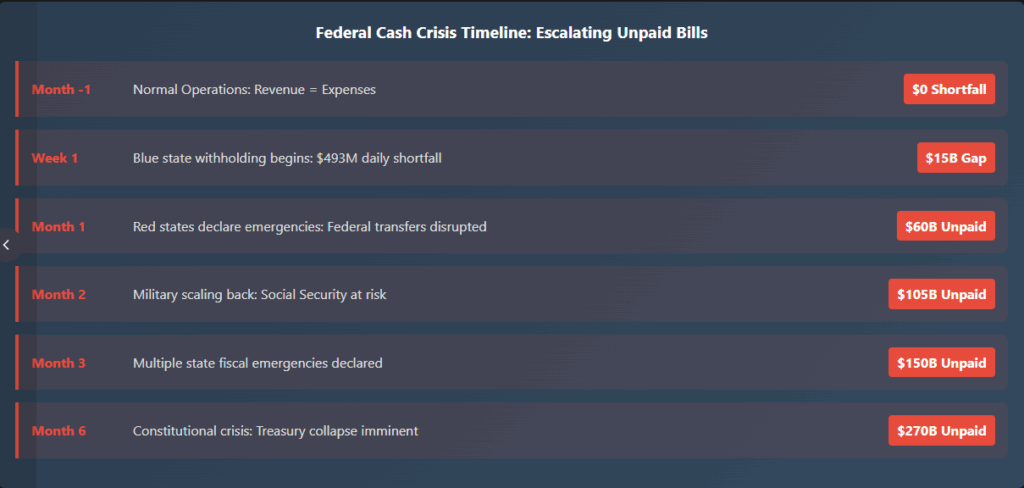This screenshot has height=488, width=1024.
Task: Click the Federal Cash Crisis Timeline title
Action: point(511,32)
